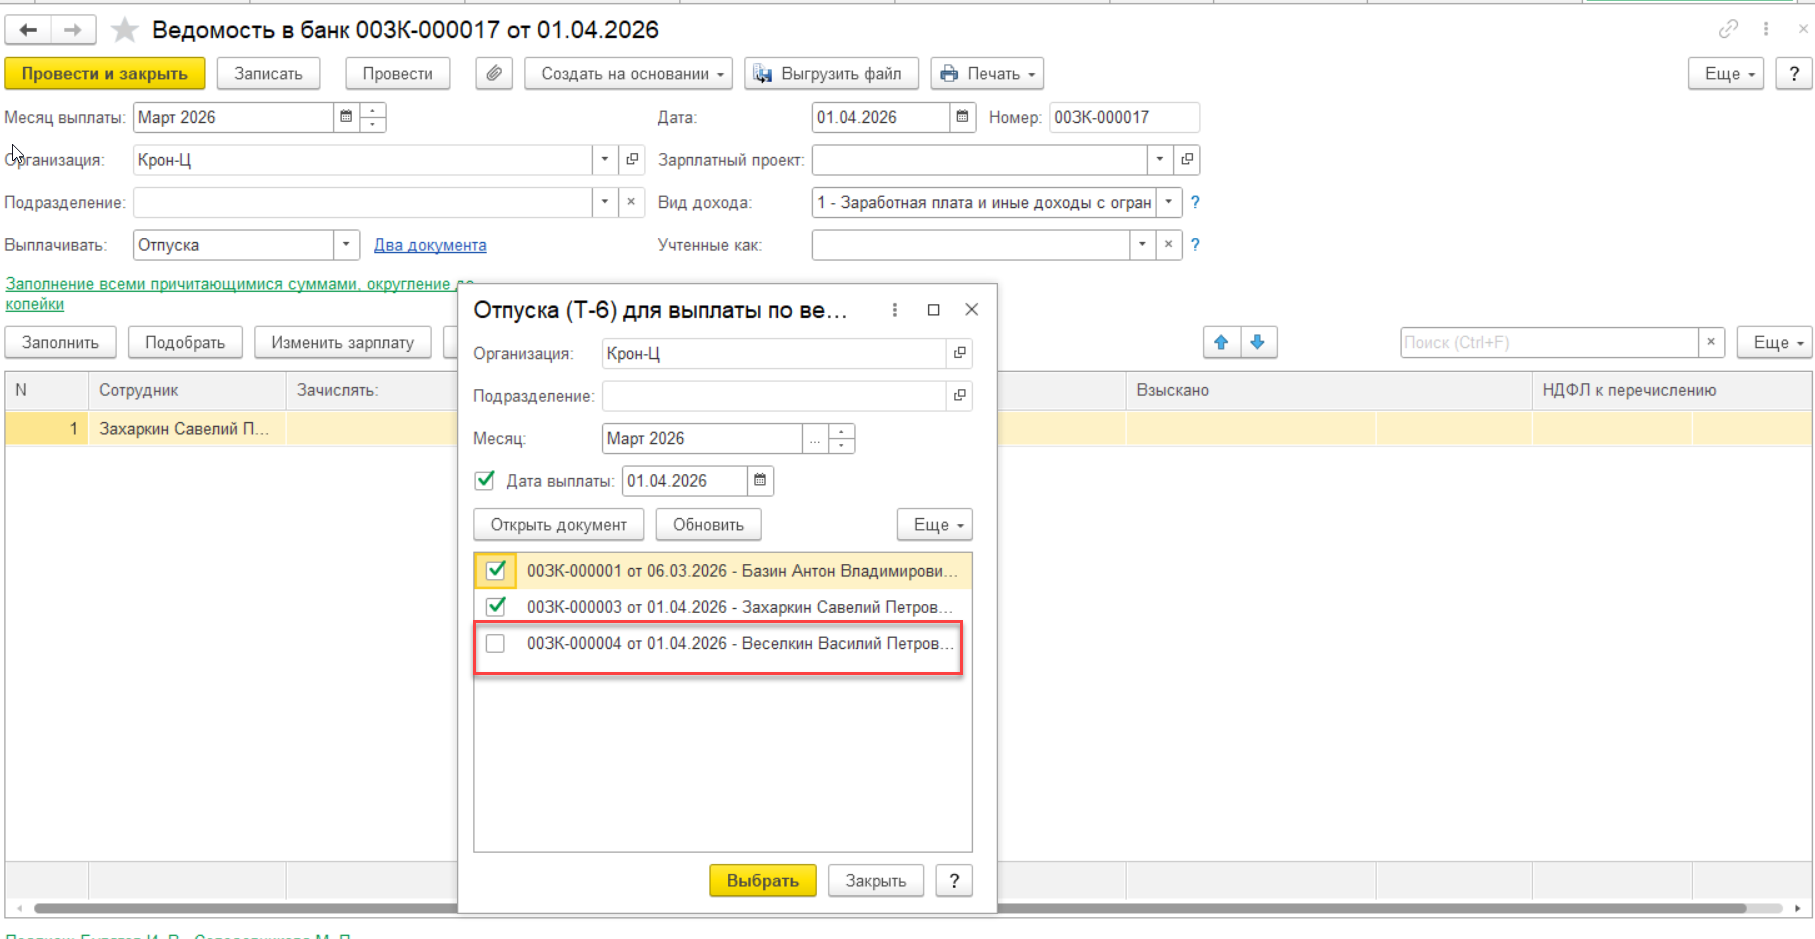Open the Организация Крон-Ц record in main form
This screenshot has width=1815, height=939.
pyautogui.click(x=632, y=159)
